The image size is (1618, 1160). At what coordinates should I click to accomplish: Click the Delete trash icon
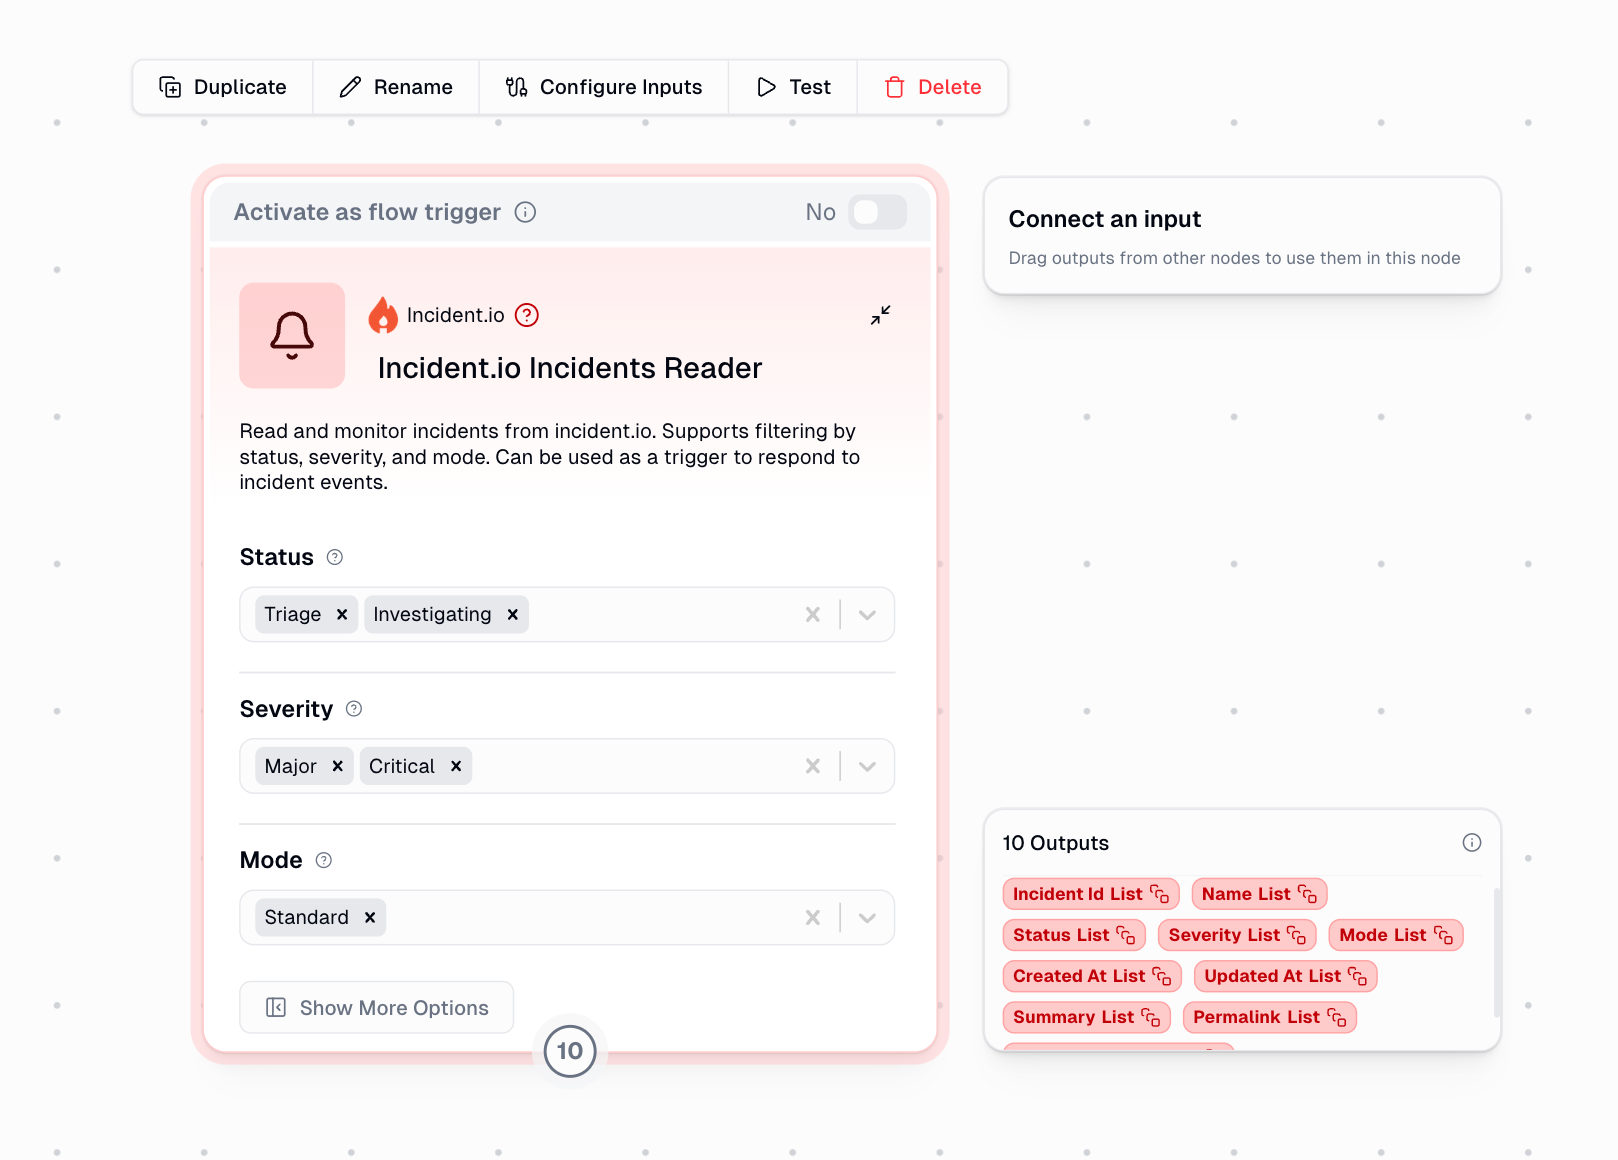pos(894,88)
